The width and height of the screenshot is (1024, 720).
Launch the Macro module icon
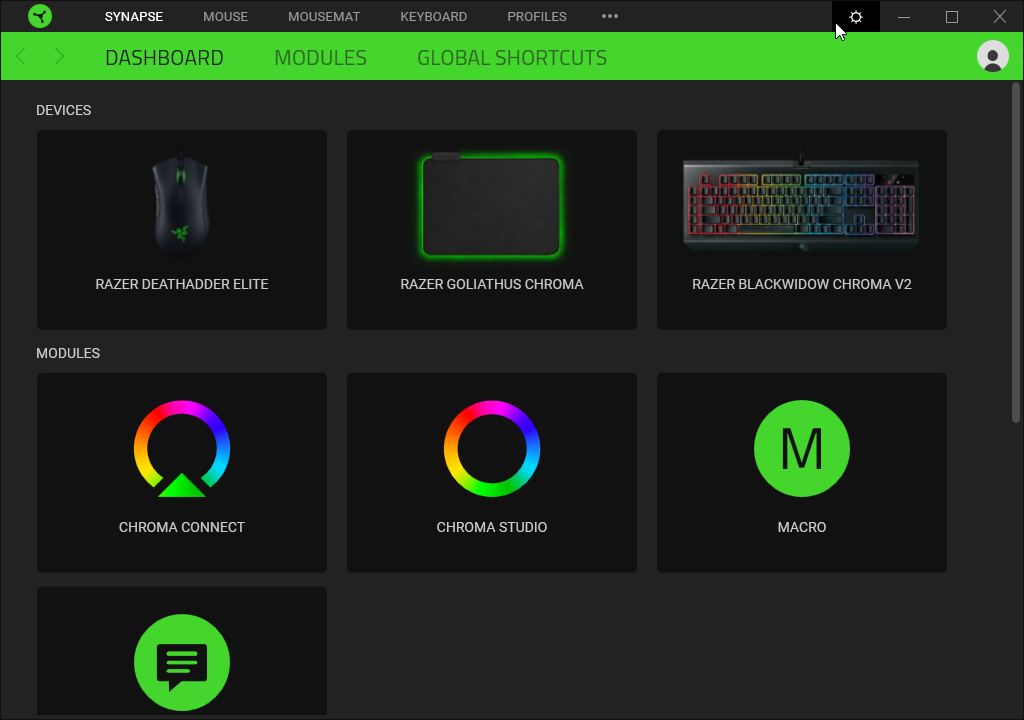point(802,449)
